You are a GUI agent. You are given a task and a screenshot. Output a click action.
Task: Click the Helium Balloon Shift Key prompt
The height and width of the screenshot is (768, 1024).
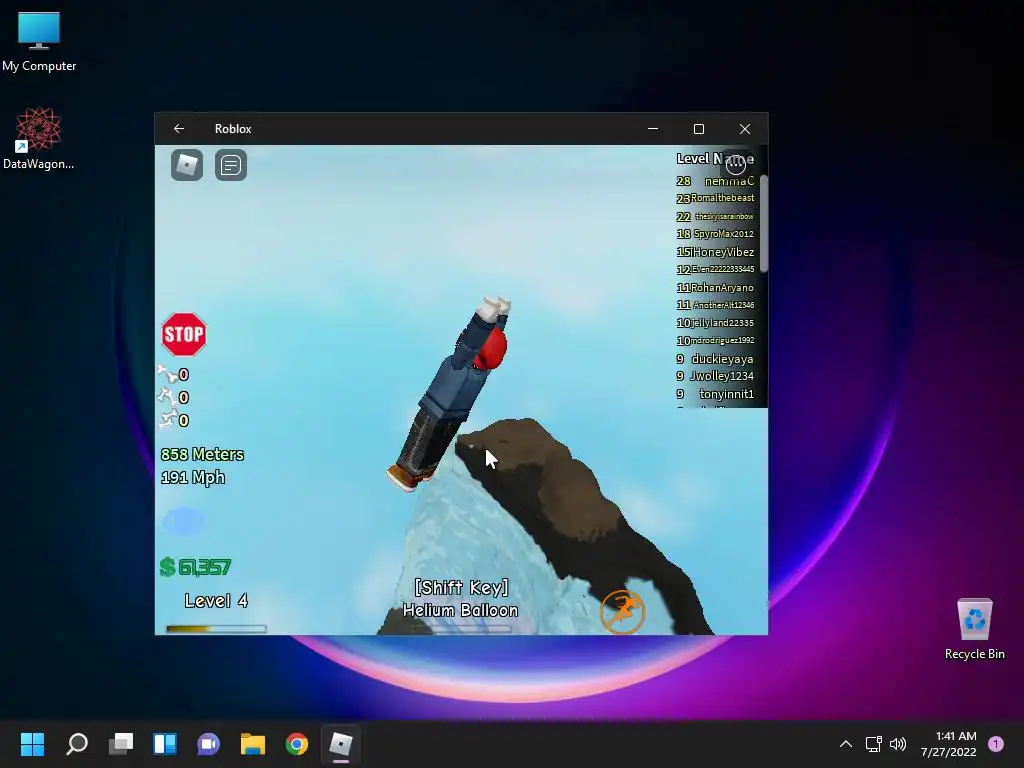pos(461,599)
